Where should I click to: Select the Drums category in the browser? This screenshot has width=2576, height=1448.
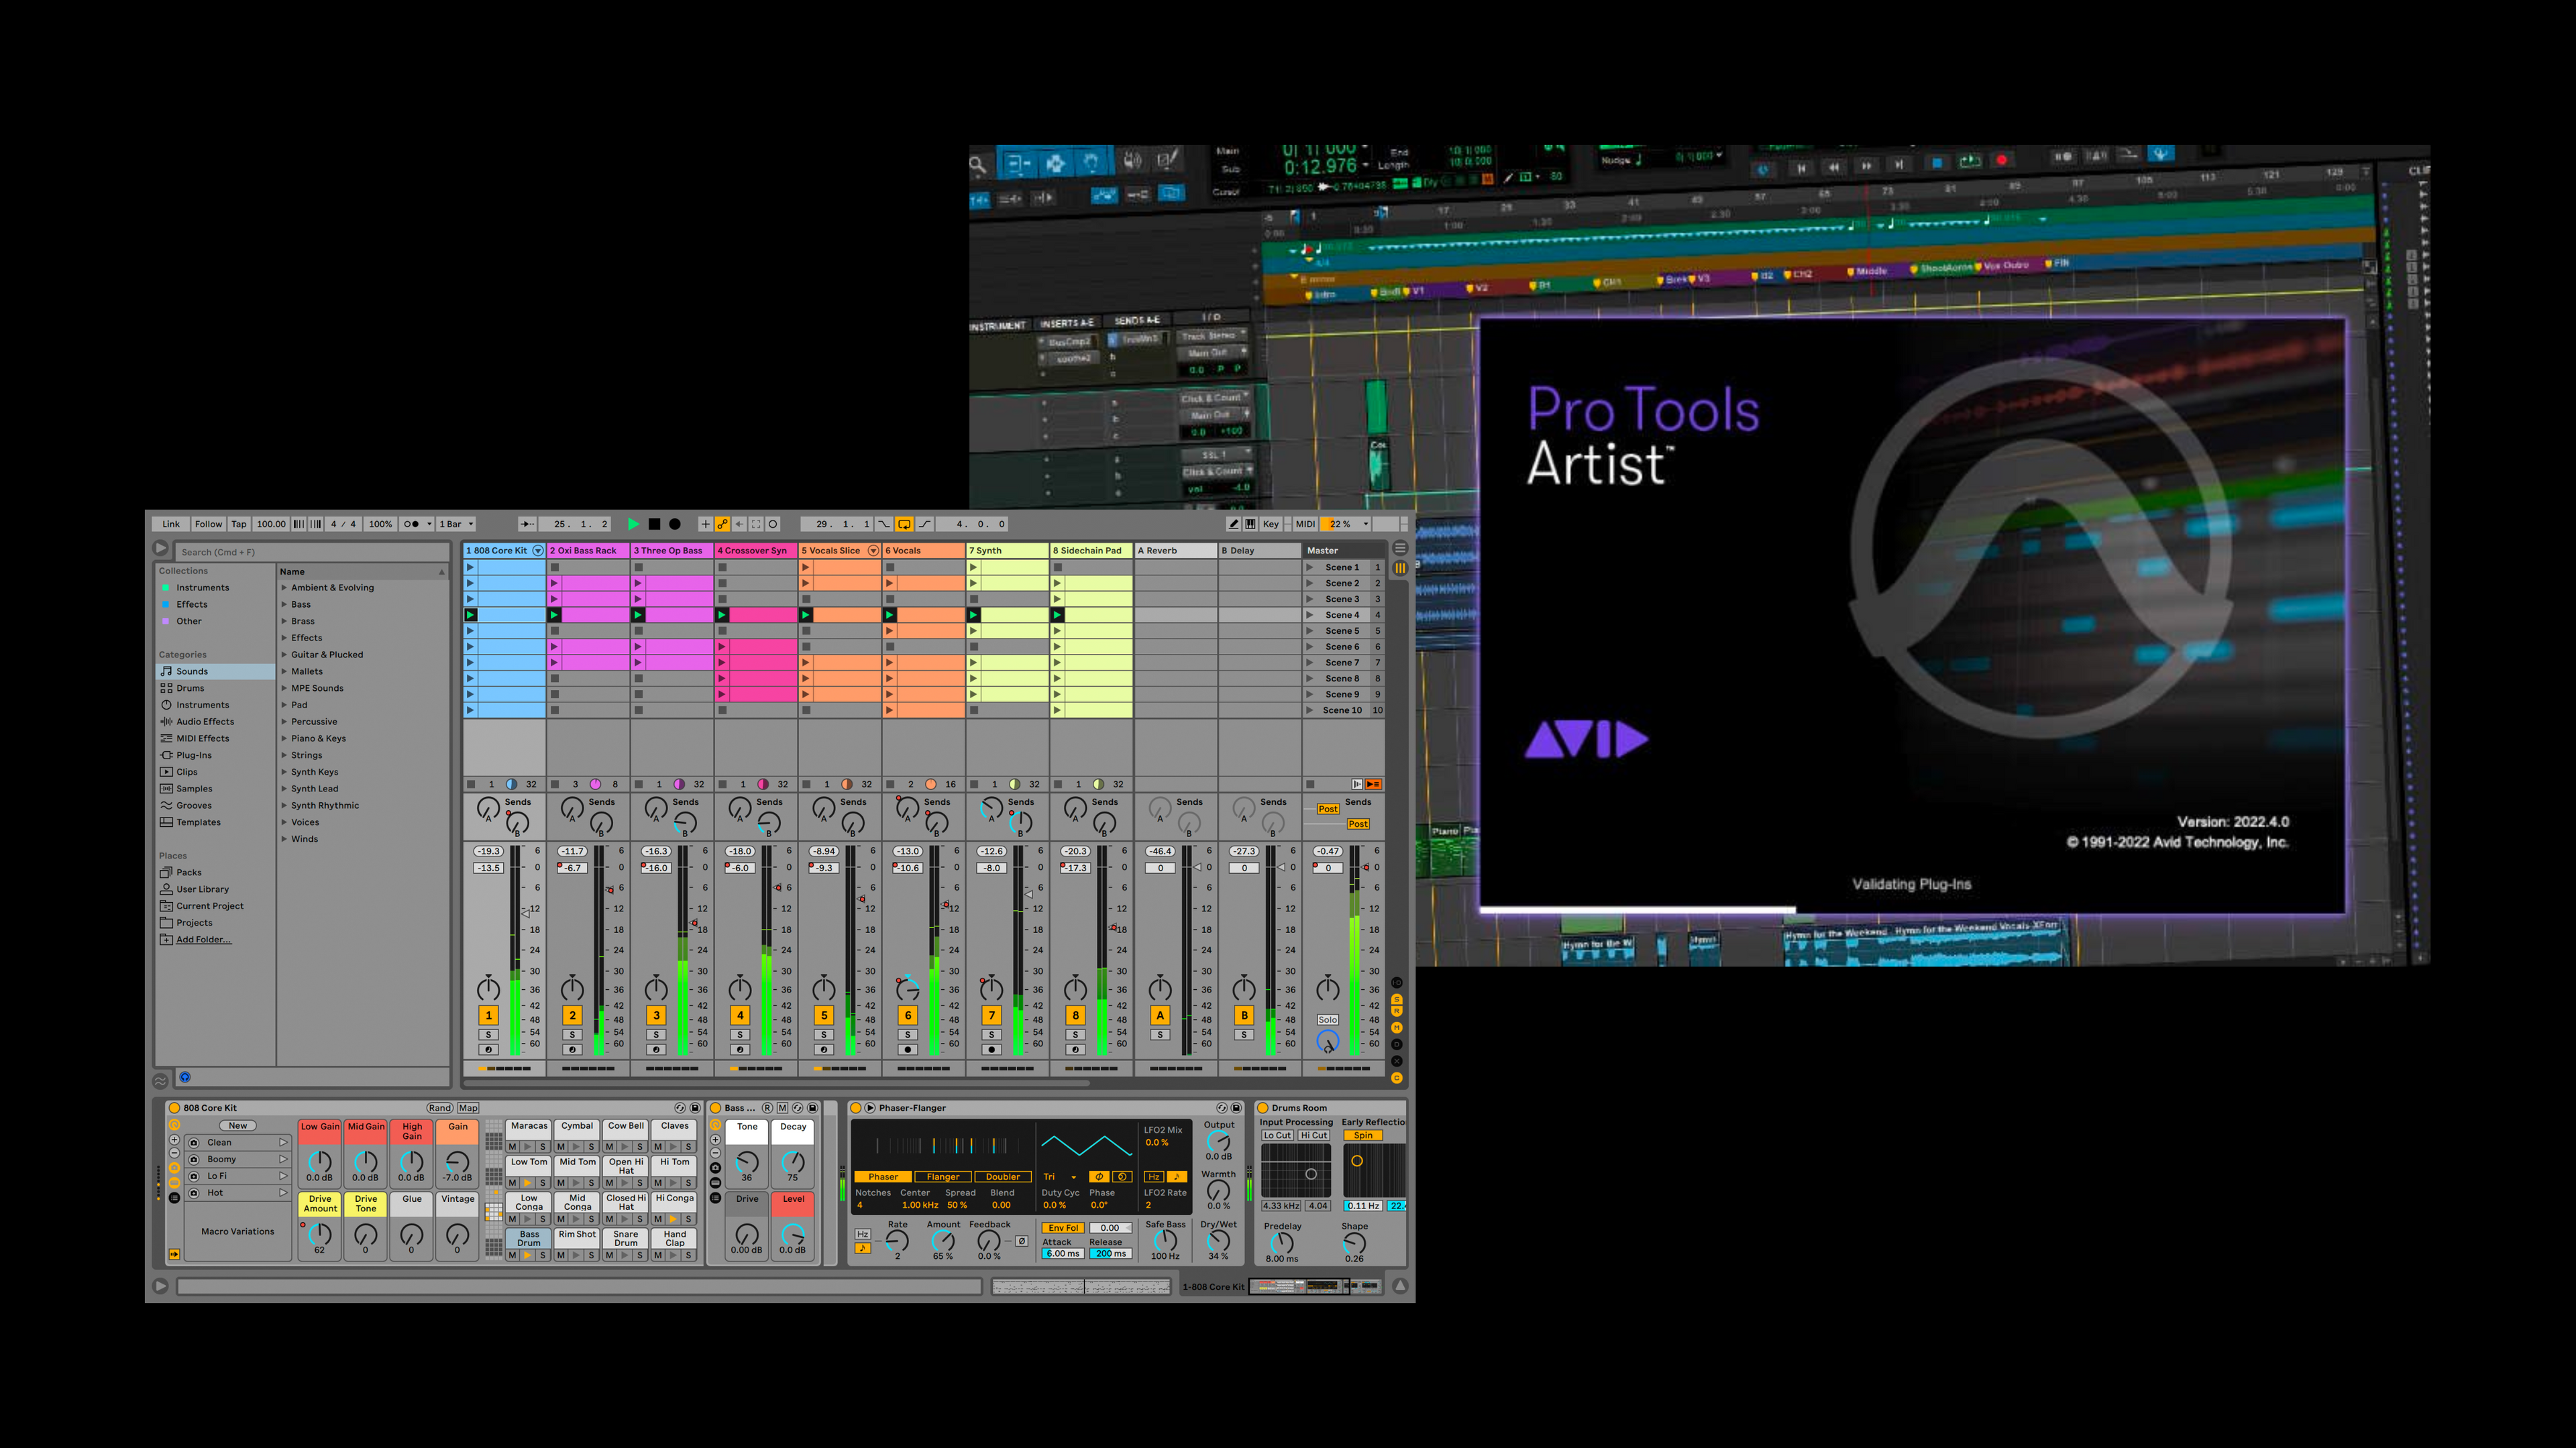(190, 688)
